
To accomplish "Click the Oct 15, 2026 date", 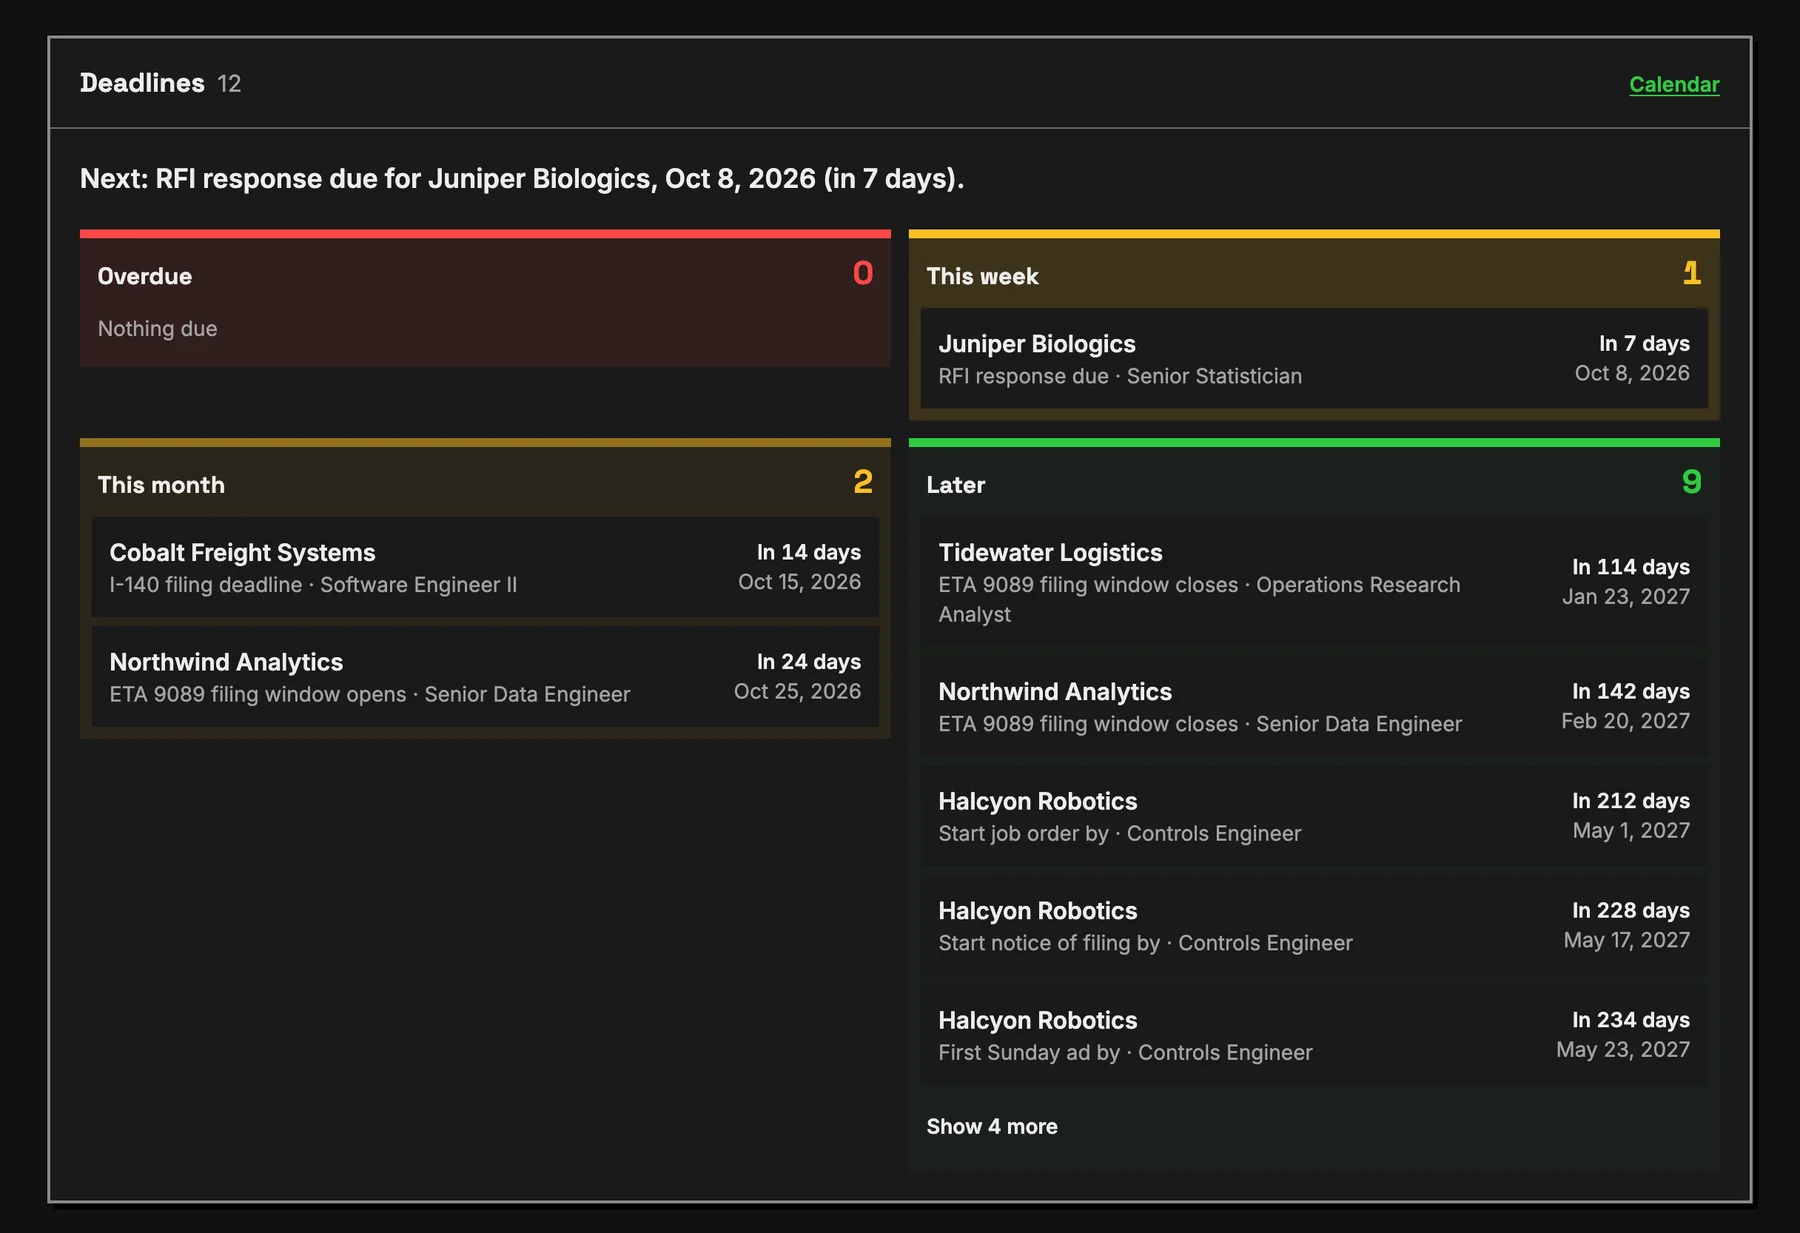I will [799, 582].
